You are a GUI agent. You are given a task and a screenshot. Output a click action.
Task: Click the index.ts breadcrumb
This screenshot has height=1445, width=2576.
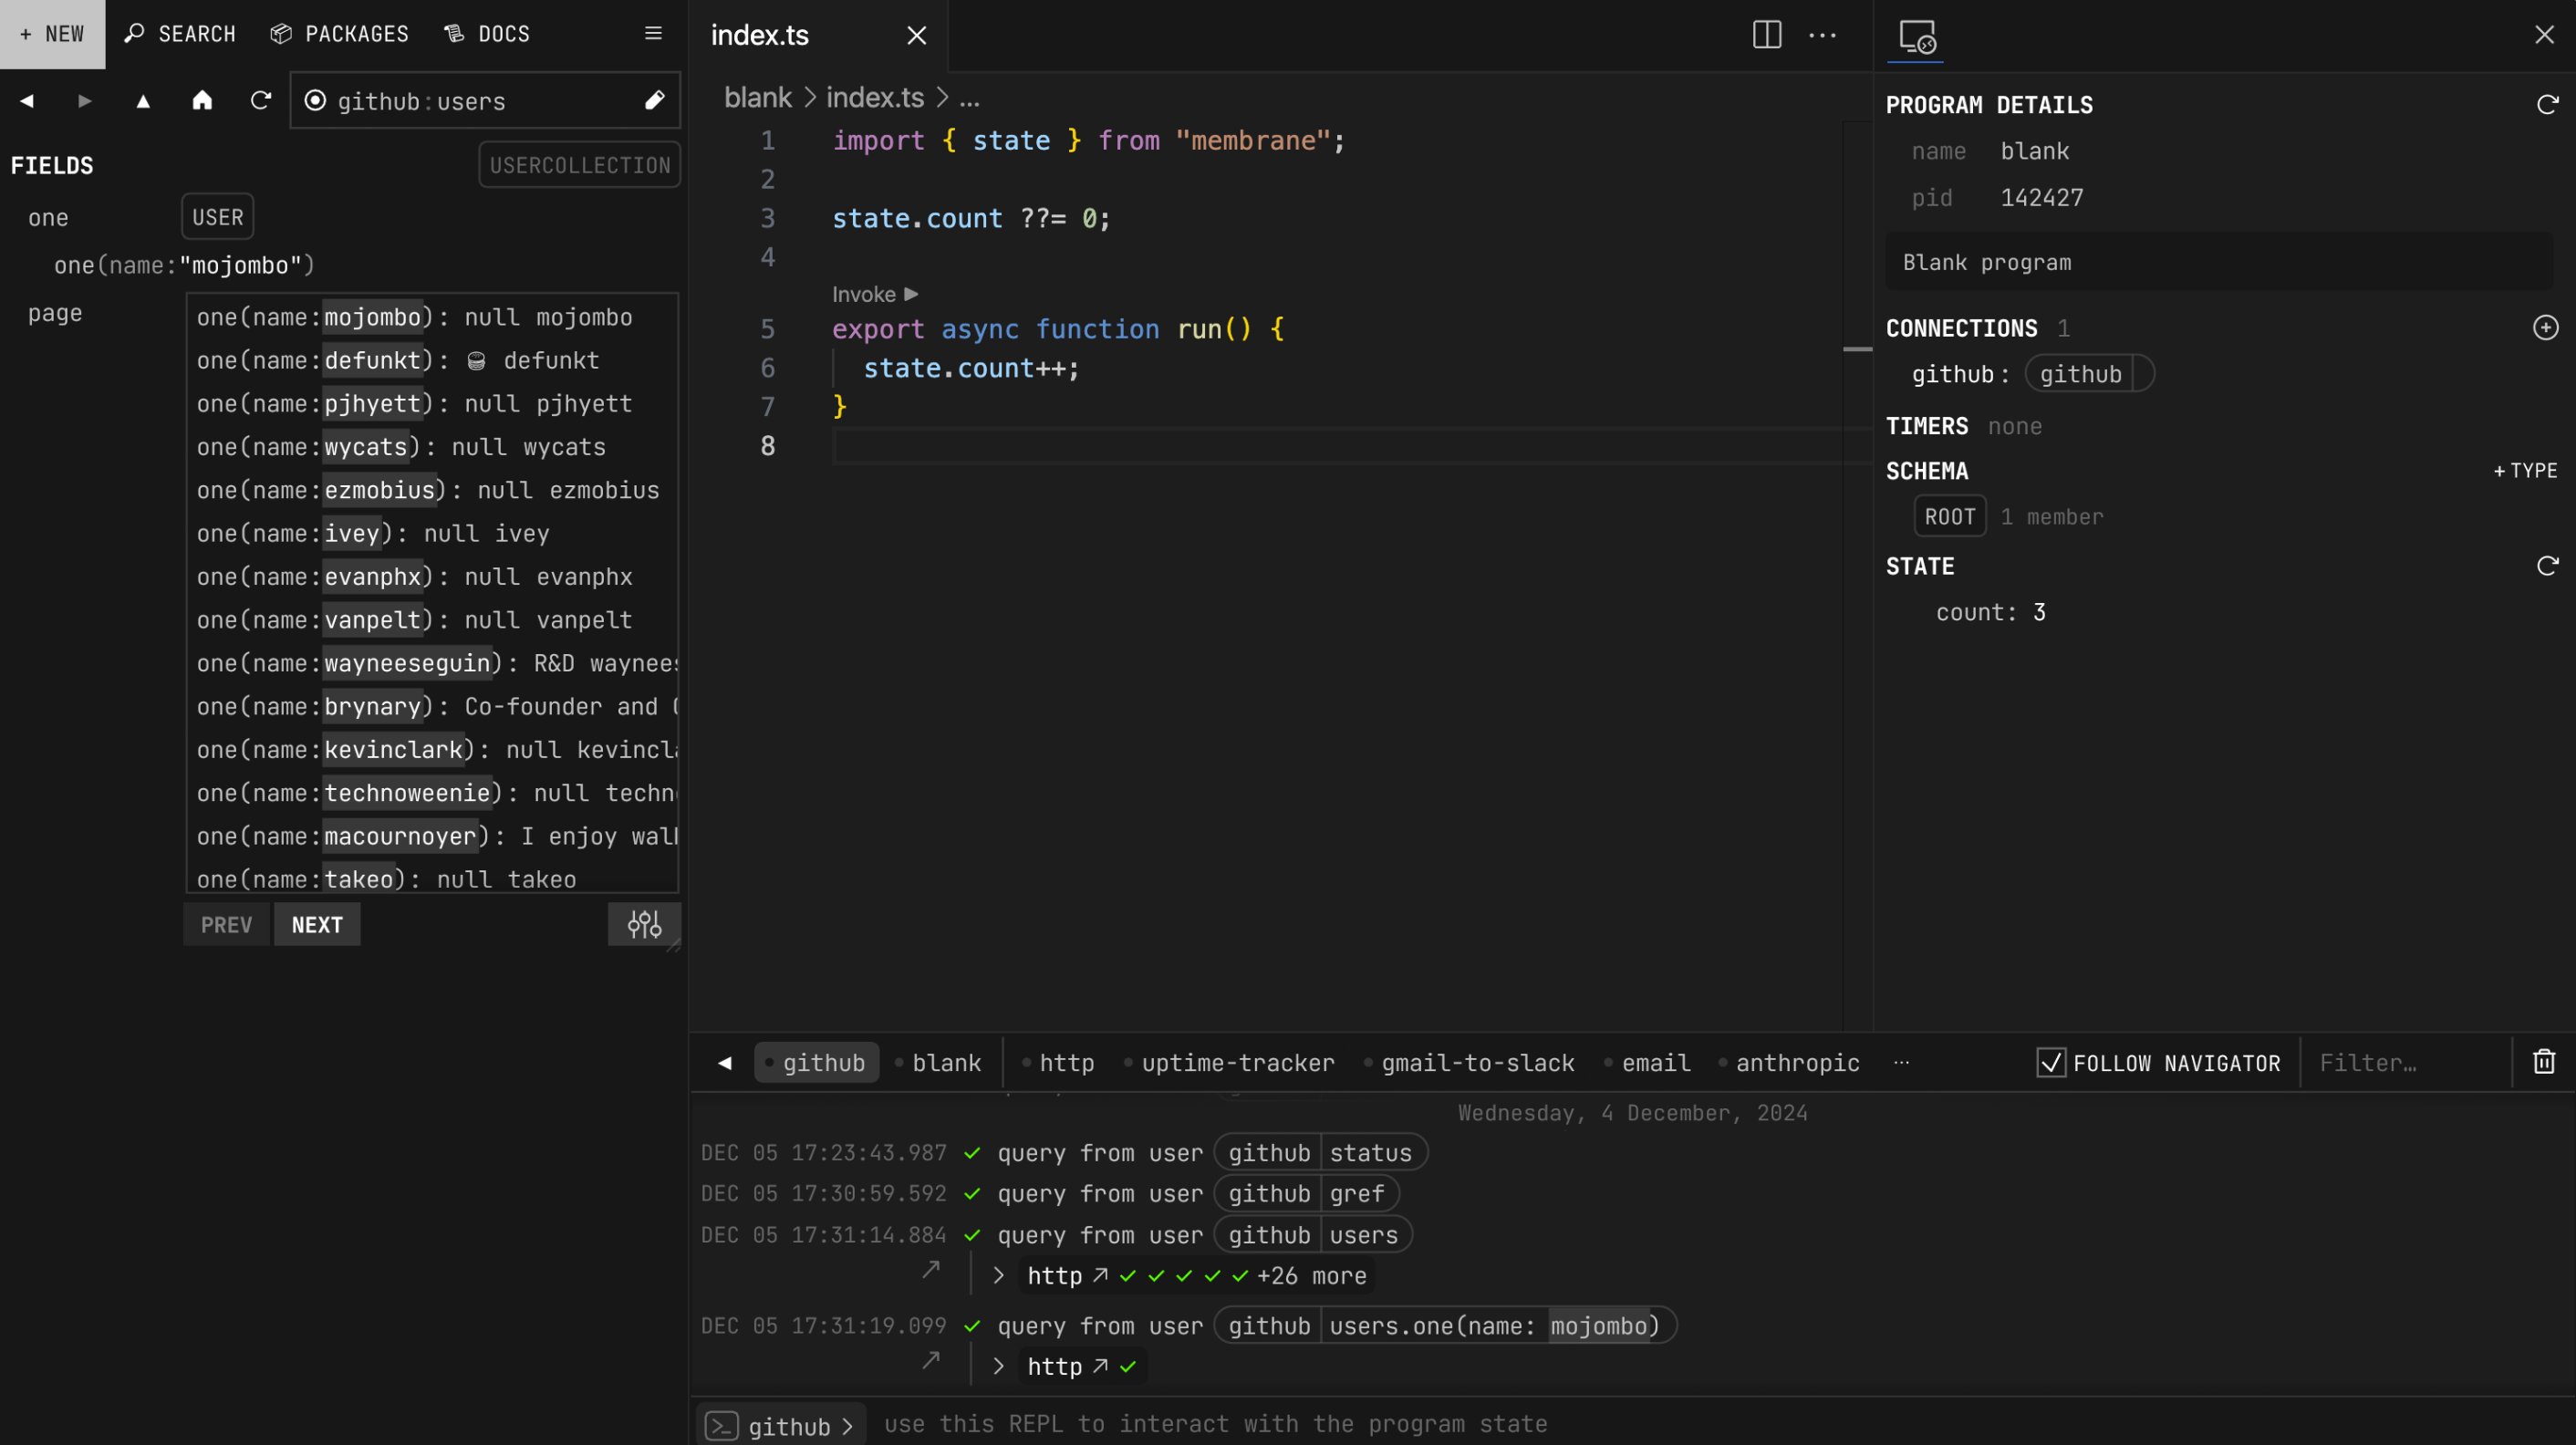coord(875,98)
